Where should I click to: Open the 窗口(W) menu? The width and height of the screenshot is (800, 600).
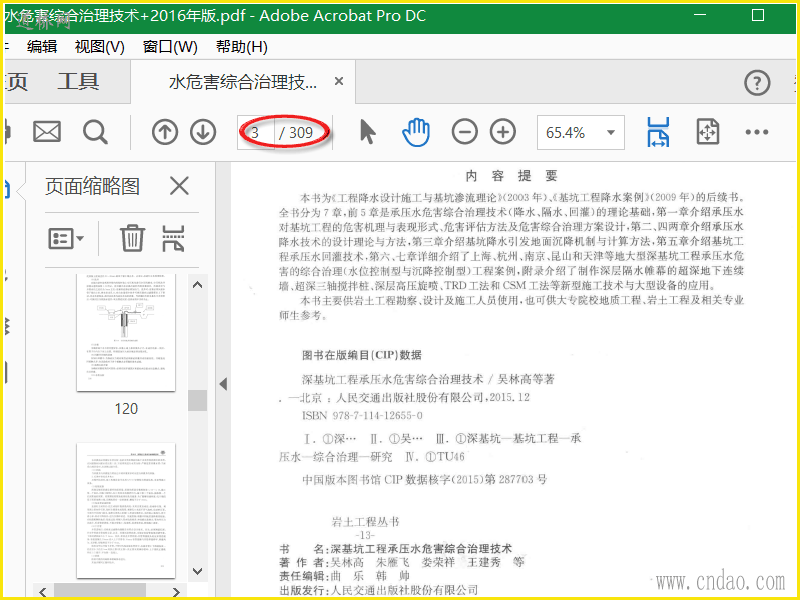point(170,47)
